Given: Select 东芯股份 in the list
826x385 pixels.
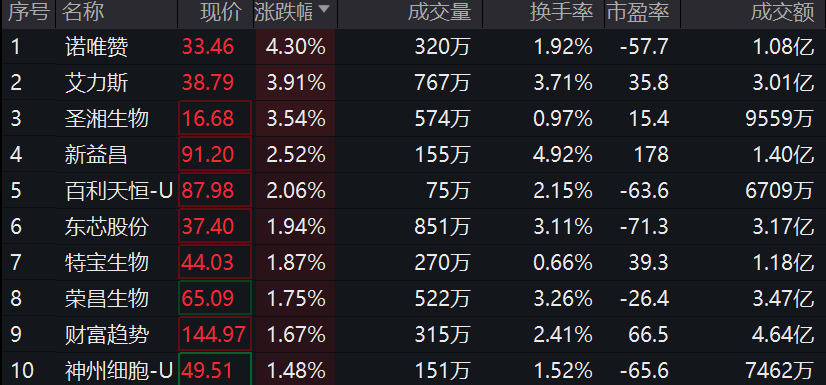Looking at the screenshot, I should (106, 226).
